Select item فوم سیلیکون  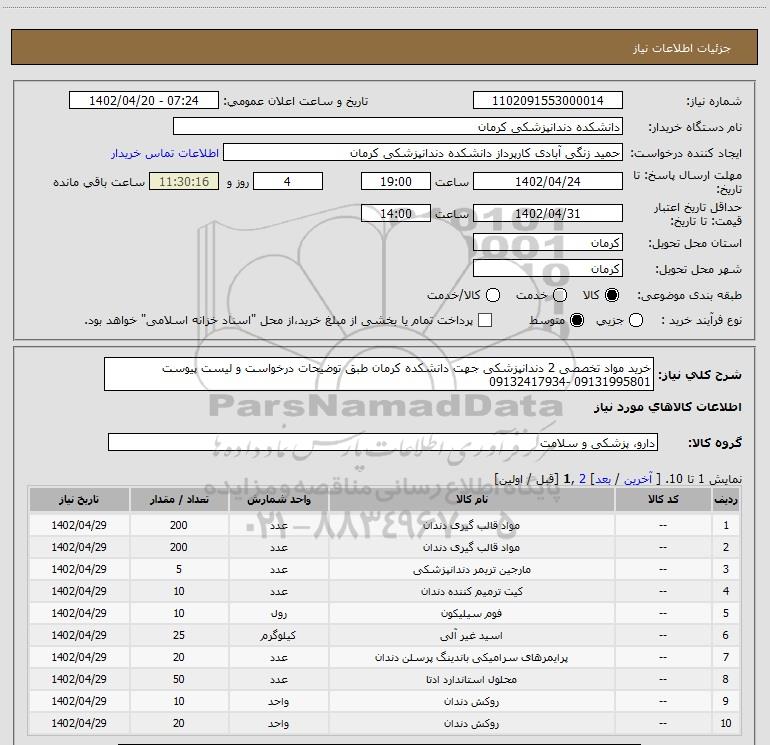tap(471, 613)
